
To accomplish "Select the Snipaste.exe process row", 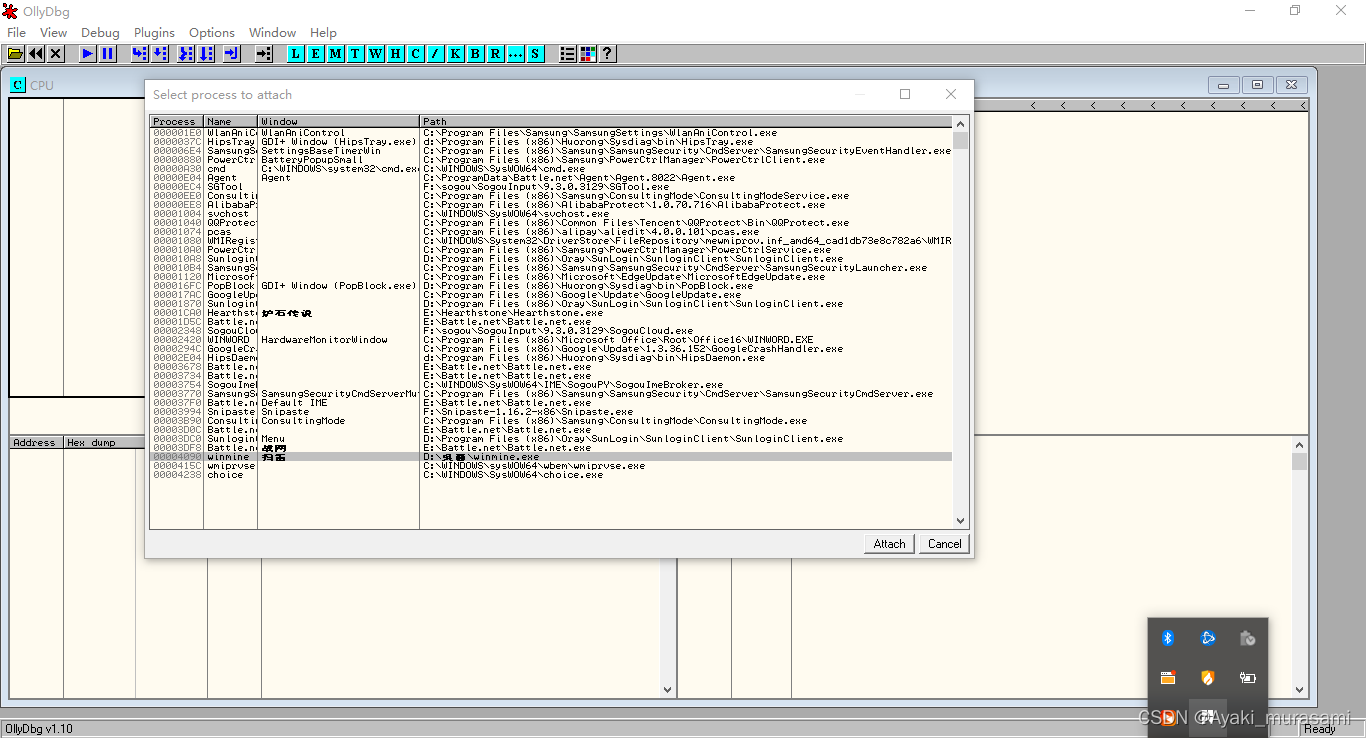I will [x=551, y=412].
